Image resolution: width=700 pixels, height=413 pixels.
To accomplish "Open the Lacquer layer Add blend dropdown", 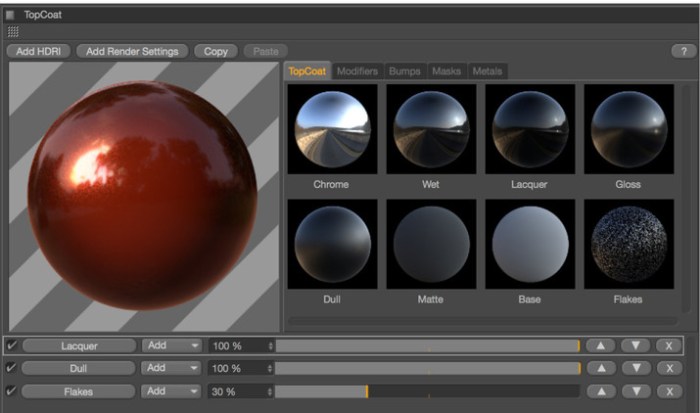I will [171, 345].
